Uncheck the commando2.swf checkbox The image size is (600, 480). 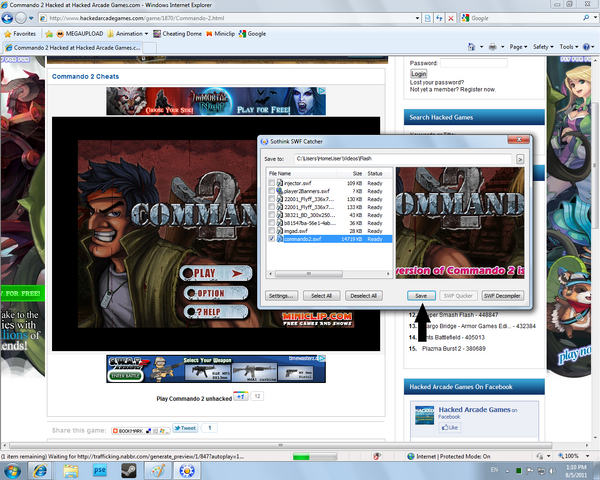click(x=271, y=239)
